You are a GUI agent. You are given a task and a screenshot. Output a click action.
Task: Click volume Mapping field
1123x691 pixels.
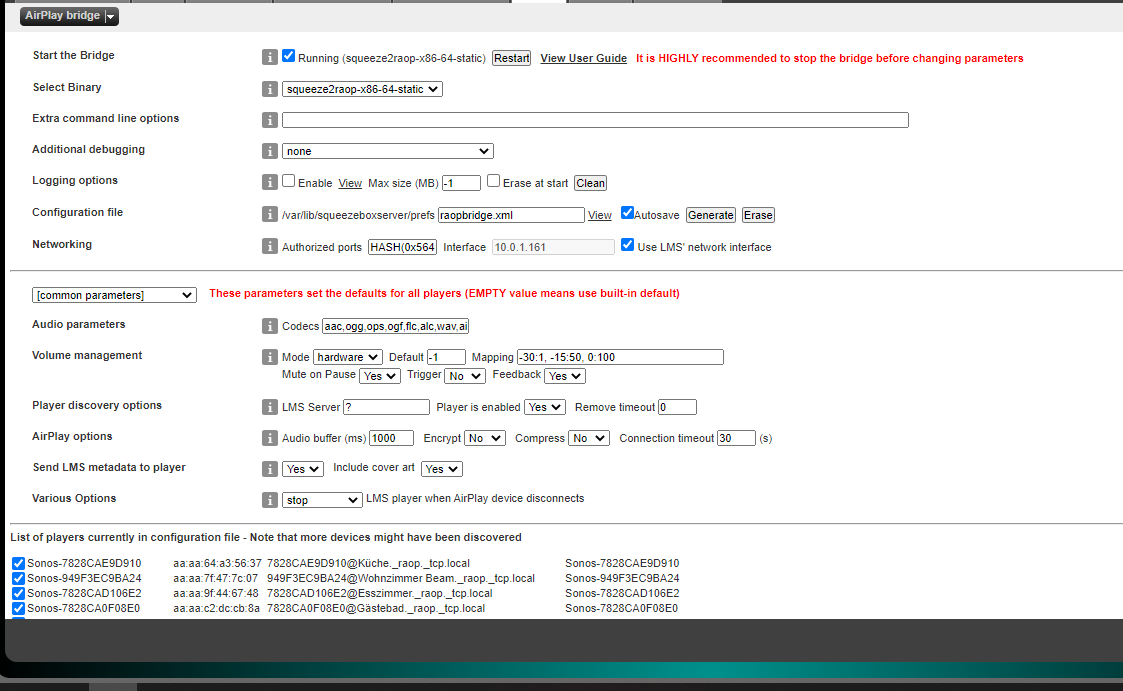point(620,357)
